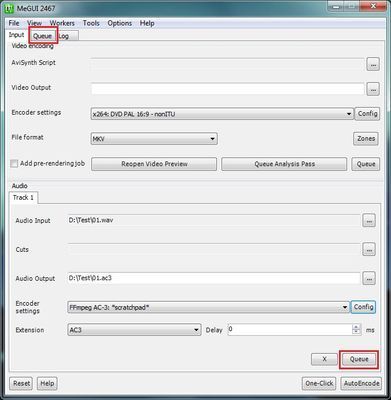Click Queue Analysis Pass

click(284, 164)
